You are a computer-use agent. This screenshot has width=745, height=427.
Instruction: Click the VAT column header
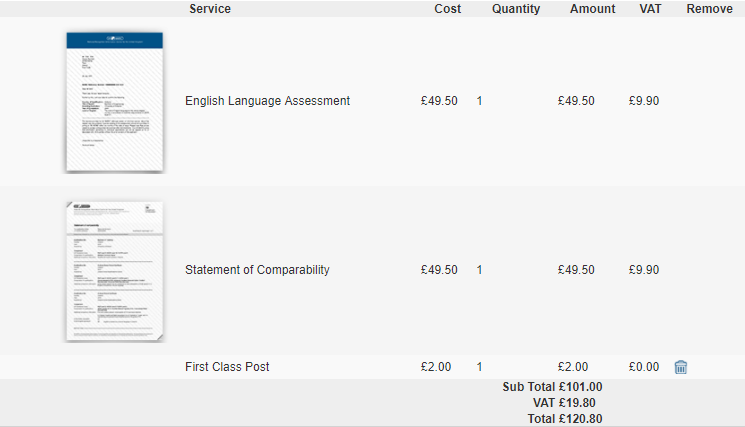[650, 9]
